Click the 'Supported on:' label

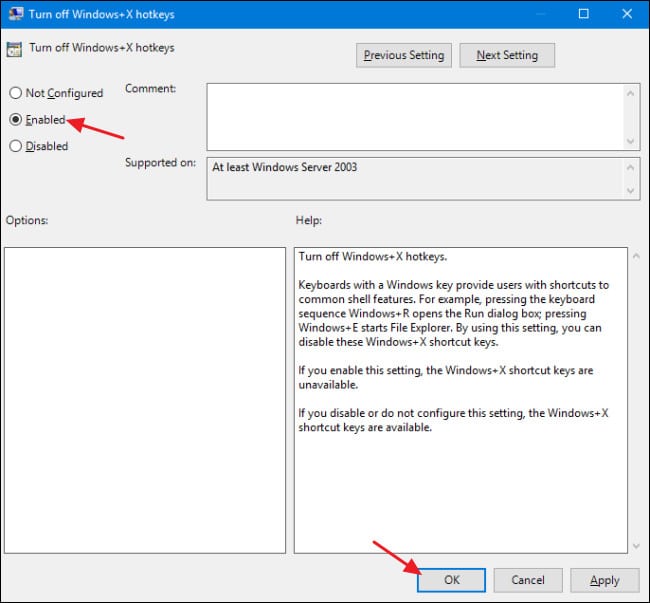(x=160, y=162)
